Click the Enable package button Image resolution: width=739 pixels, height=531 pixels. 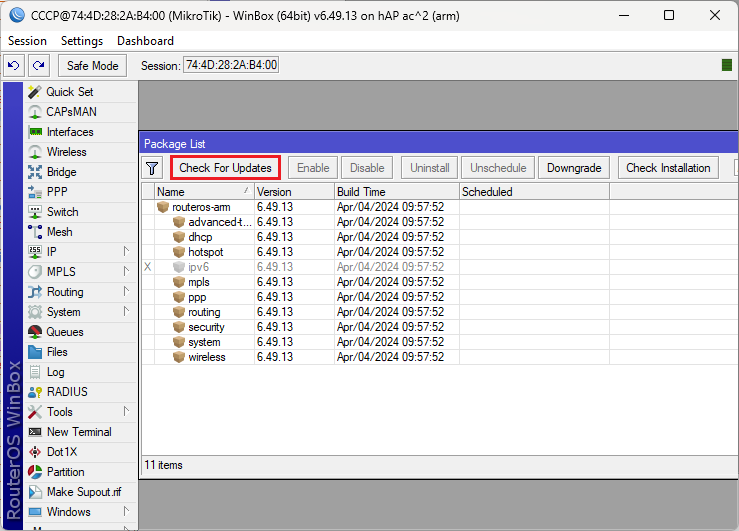click(313, 168)
